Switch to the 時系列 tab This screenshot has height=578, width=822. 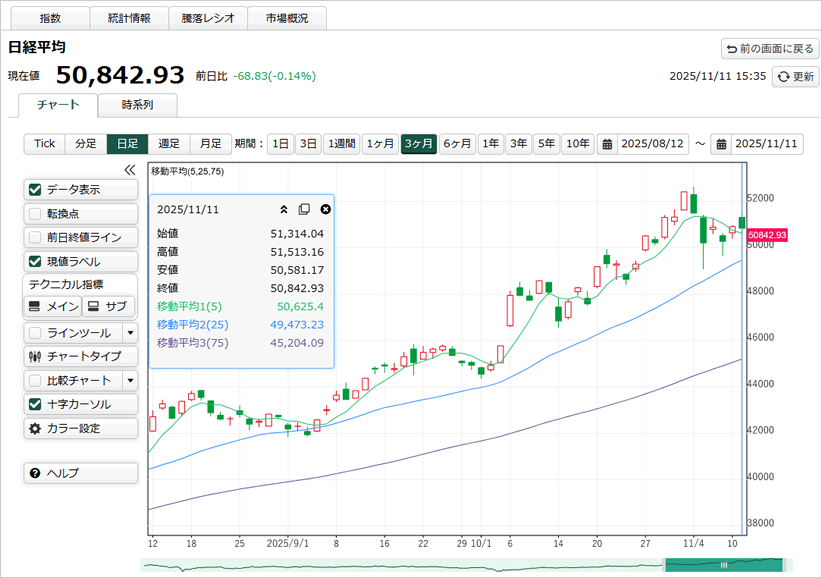coord(137,105)
